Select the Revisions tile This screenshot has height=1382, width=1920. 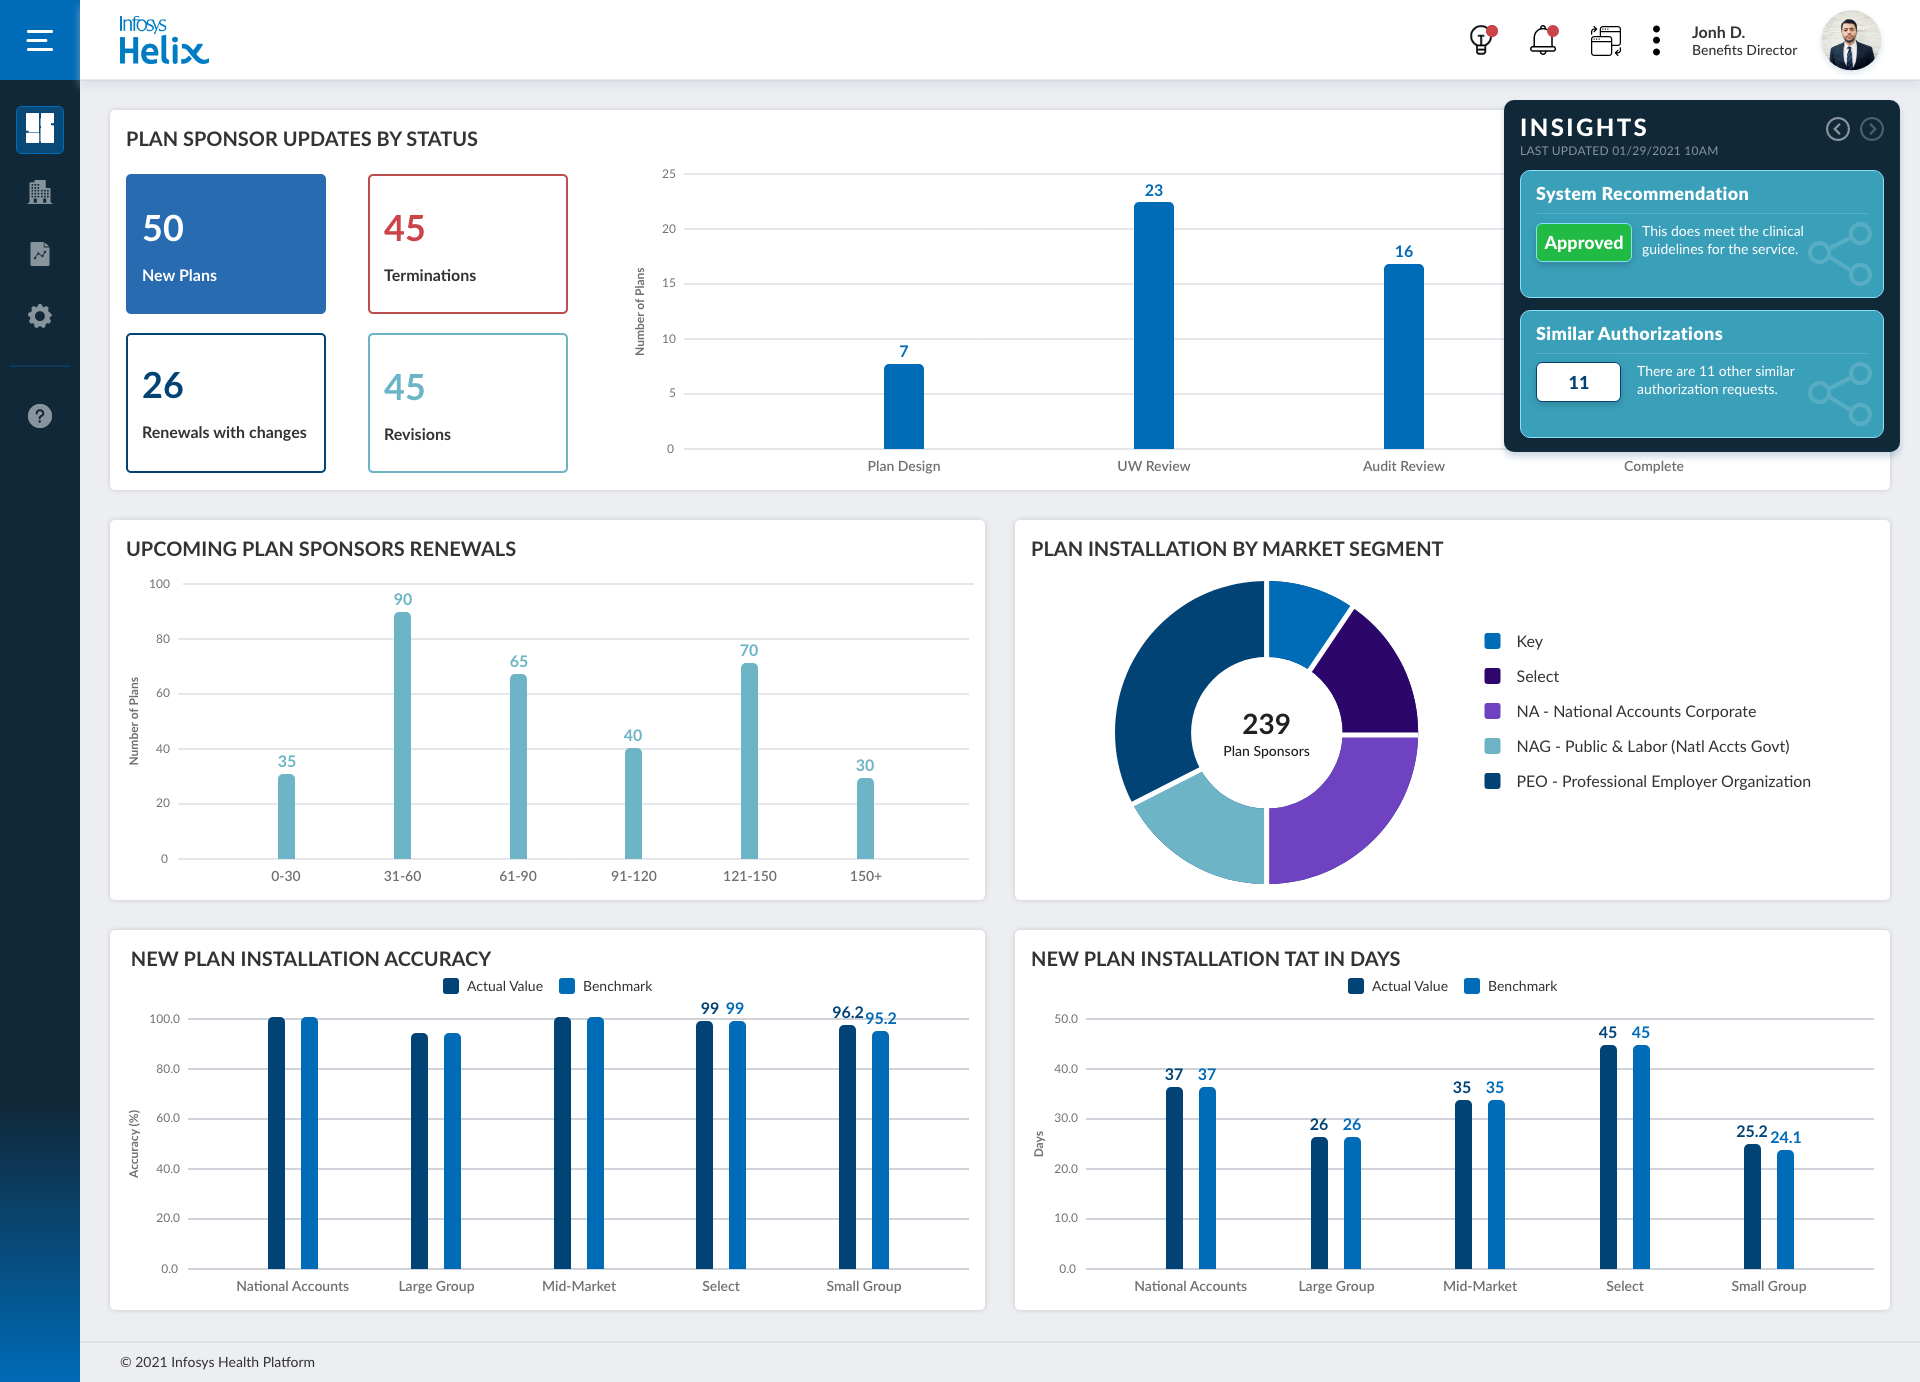point(468,403)
